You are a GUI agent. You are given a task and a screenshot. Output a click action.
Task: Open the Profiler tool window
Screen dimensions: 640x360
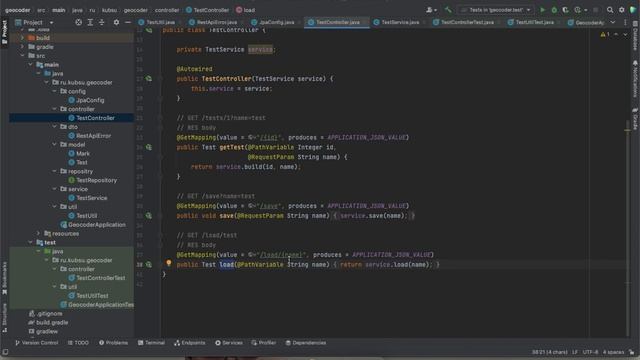(264, 343)
